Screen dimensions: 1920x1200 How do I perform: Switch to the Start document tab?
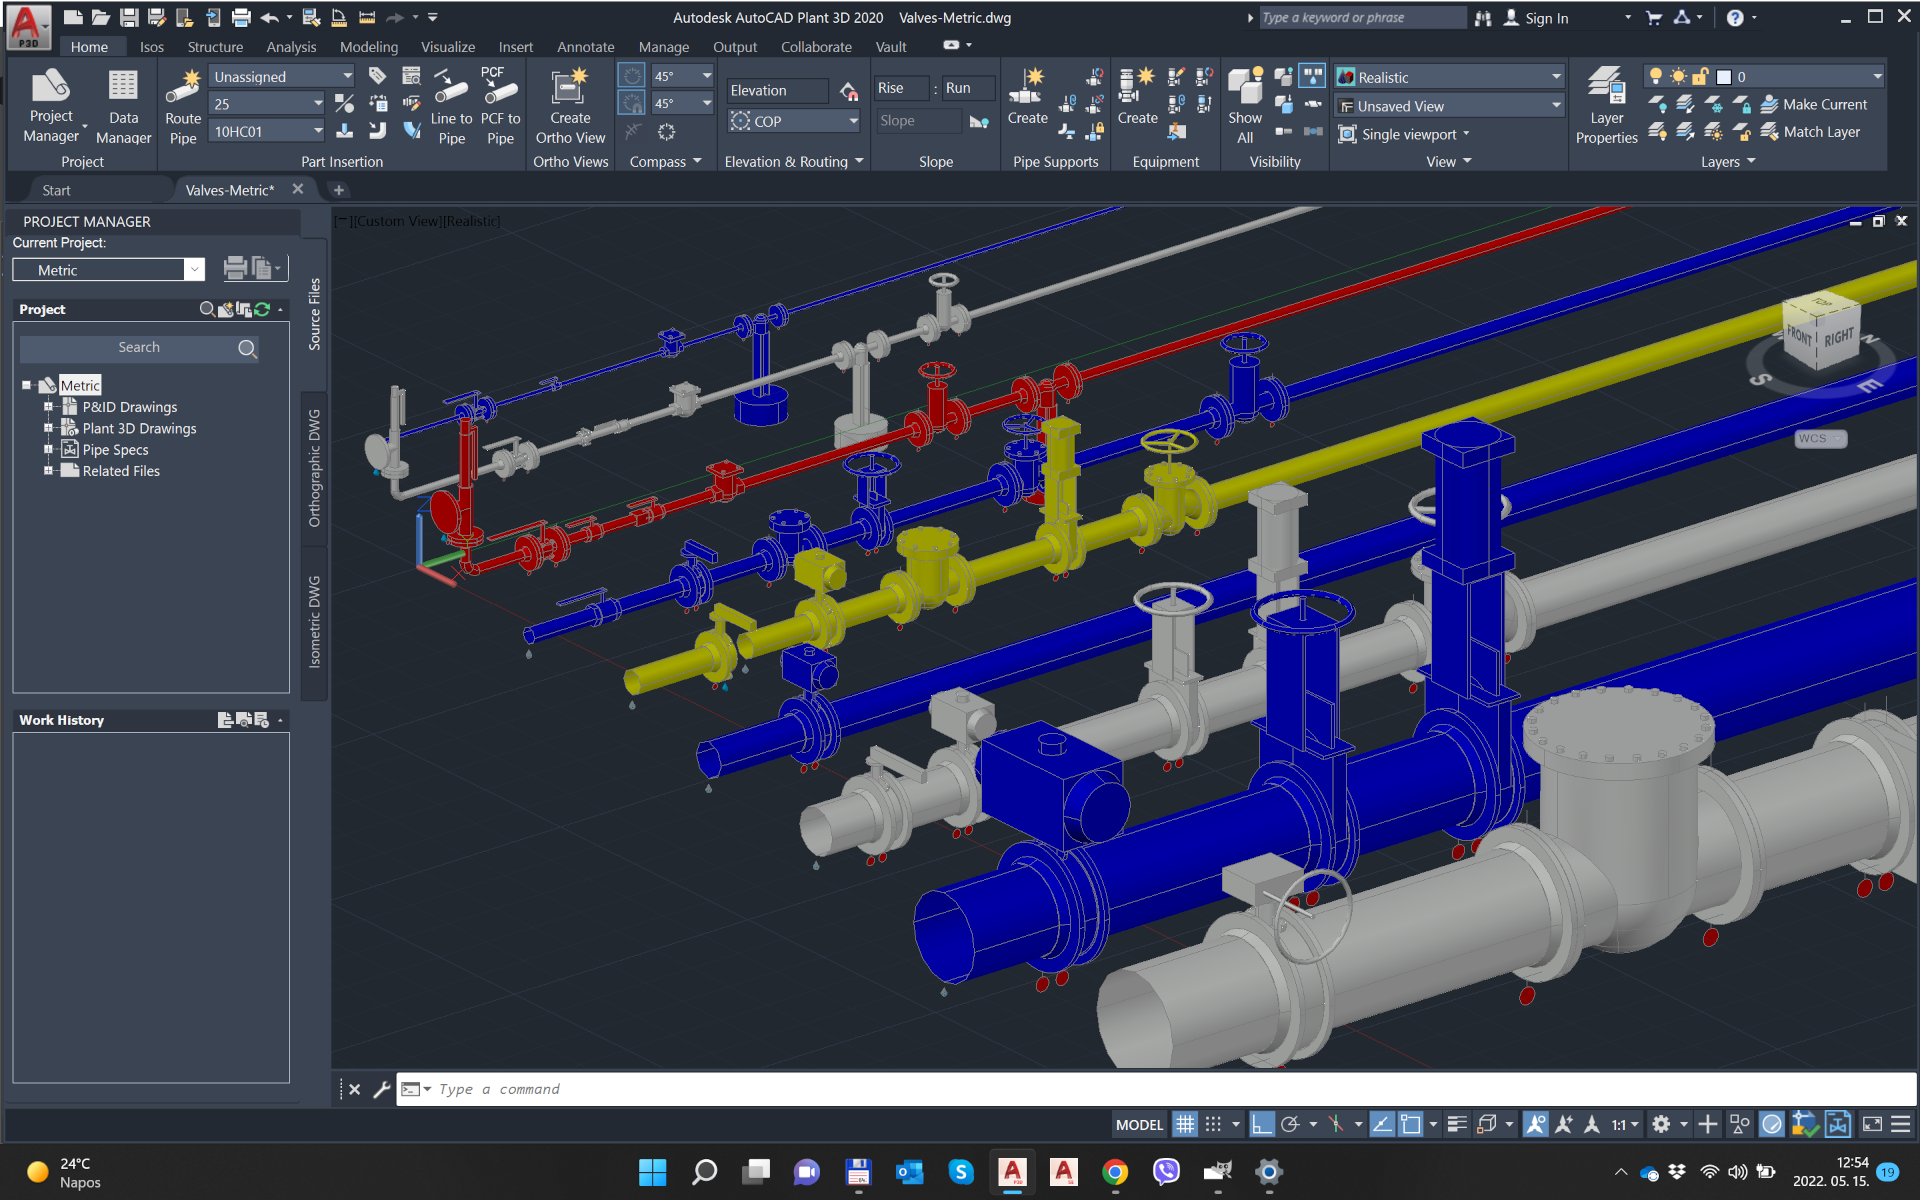[57, 190]
